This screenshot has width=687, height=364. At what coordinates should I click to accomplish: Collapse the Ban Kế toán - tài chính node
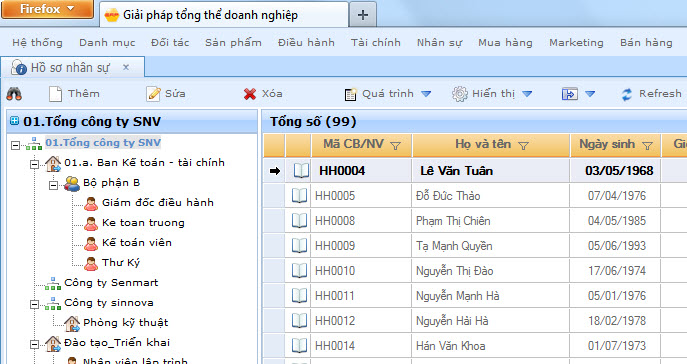[x=34, y=165]
